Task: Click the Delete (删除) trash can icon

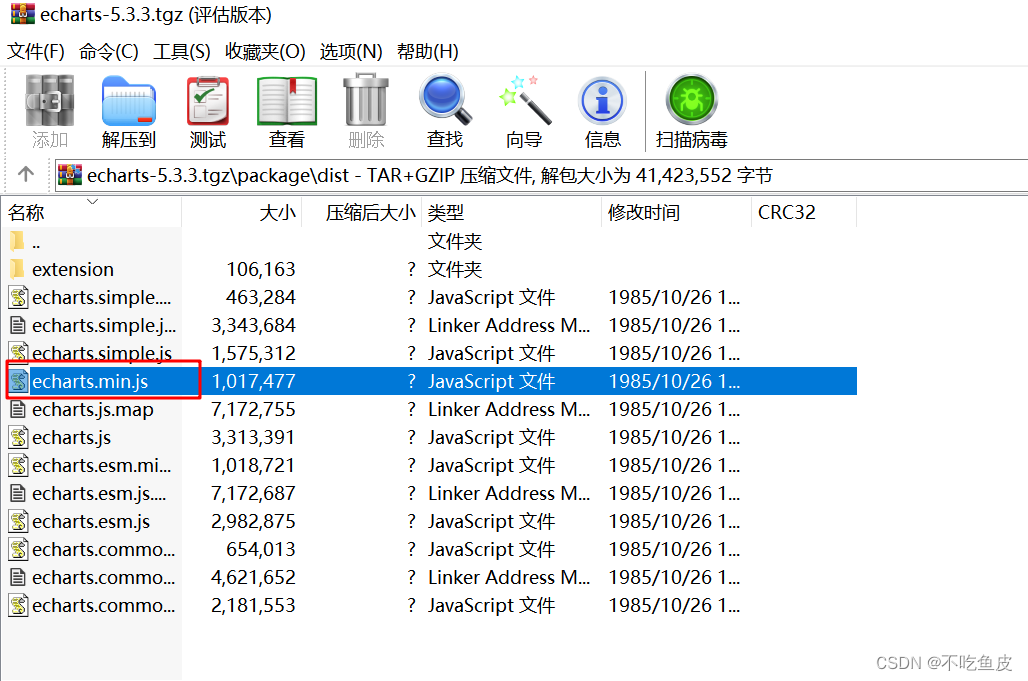Action: point(366,100)
